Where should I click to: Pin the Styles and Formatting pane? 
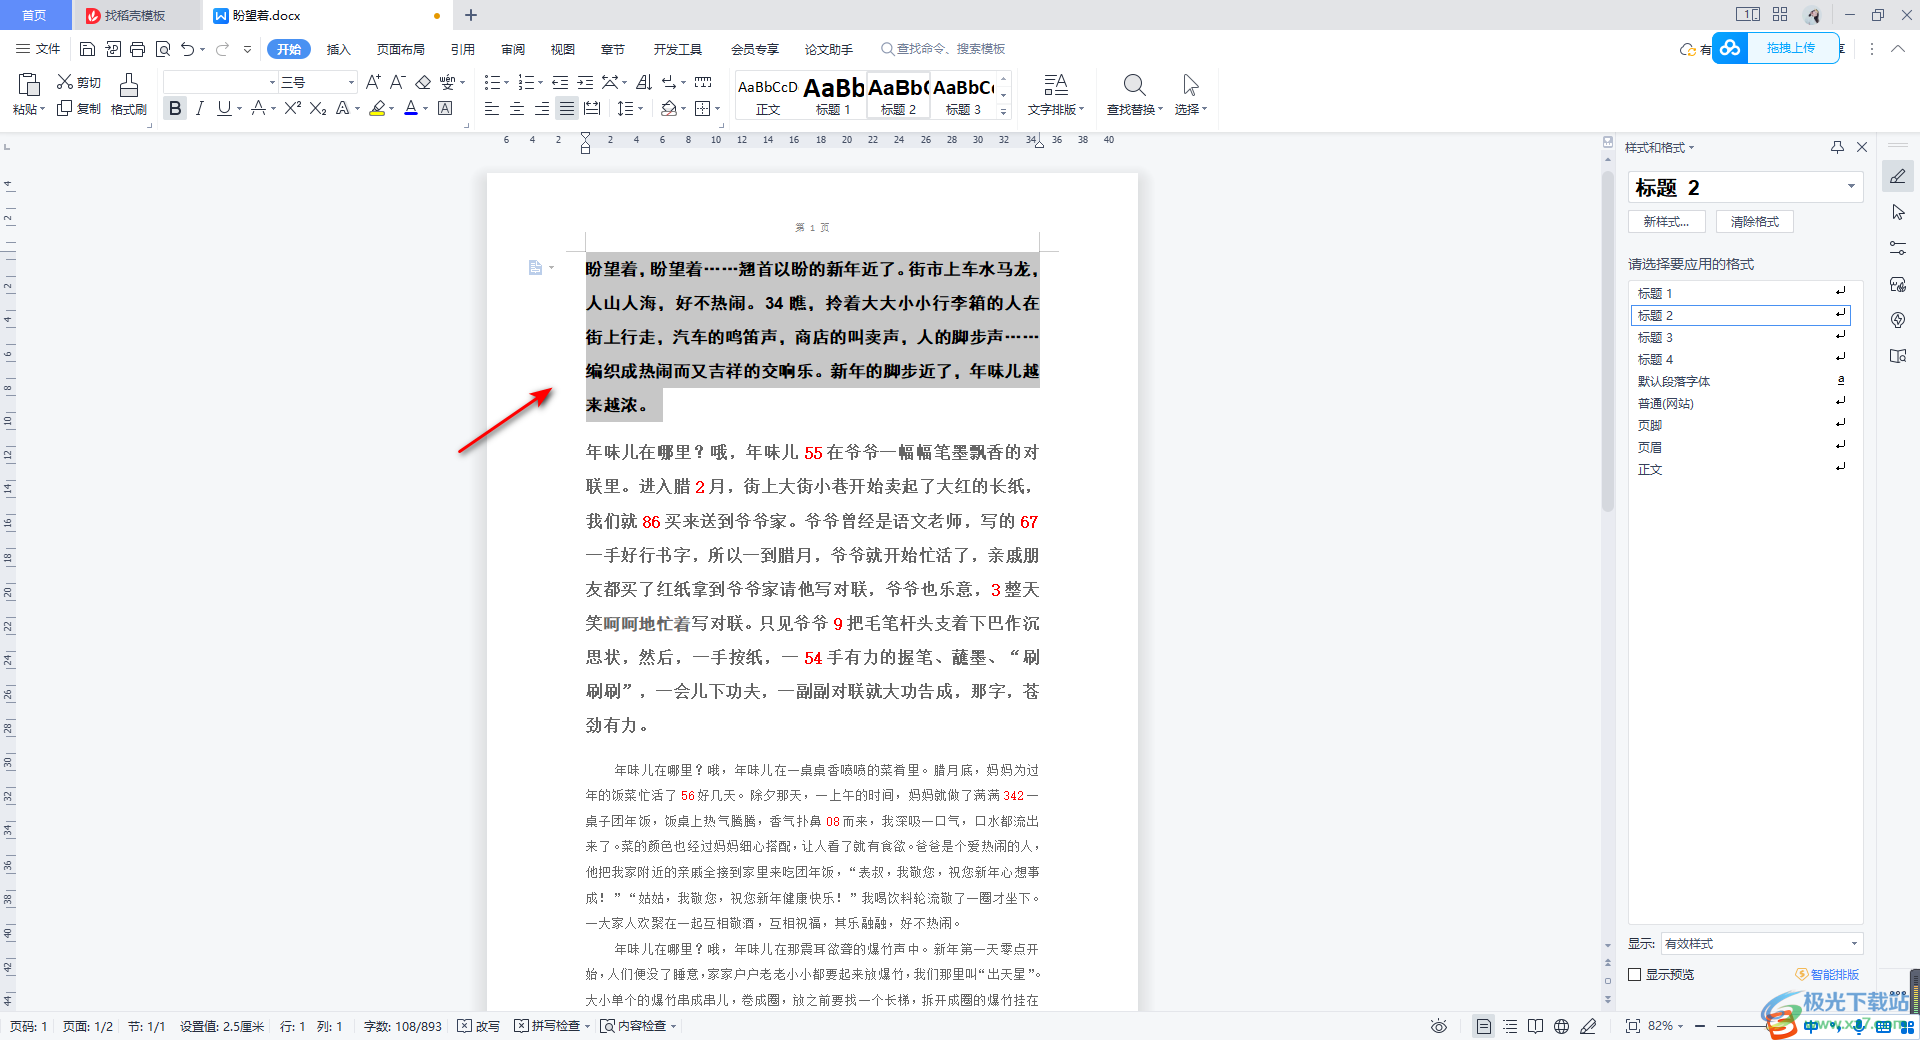point(1837,147)
